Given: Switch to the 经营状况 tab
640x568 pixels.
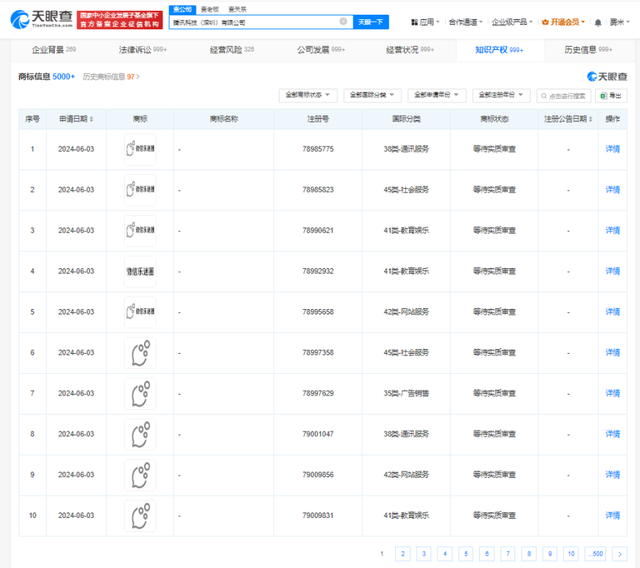Looking at the screenshot, I should coord(410,50).
